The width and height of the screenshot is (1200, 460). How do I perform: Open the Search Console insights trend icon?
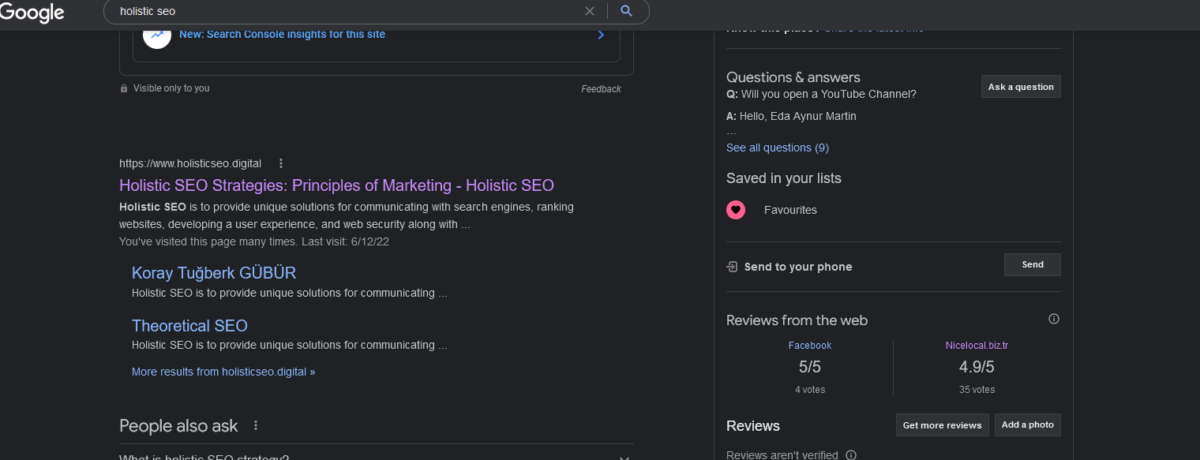157,34
